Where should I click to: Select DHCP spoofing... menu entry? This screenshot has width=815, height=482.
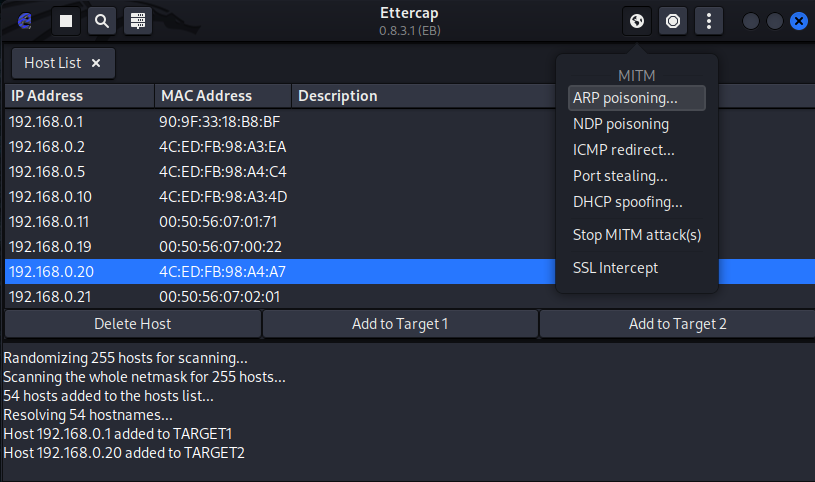[637, 202]
